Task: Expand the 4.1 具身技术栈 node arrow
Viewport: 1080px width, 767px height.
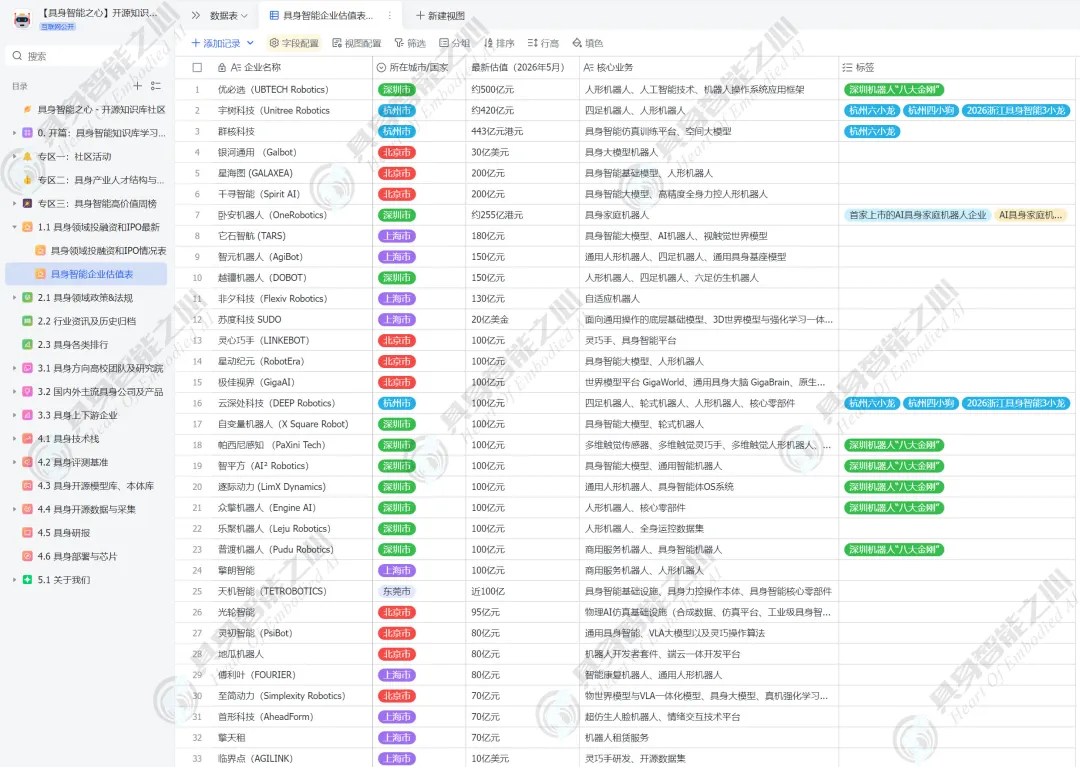Action: (x=14, y=439)
